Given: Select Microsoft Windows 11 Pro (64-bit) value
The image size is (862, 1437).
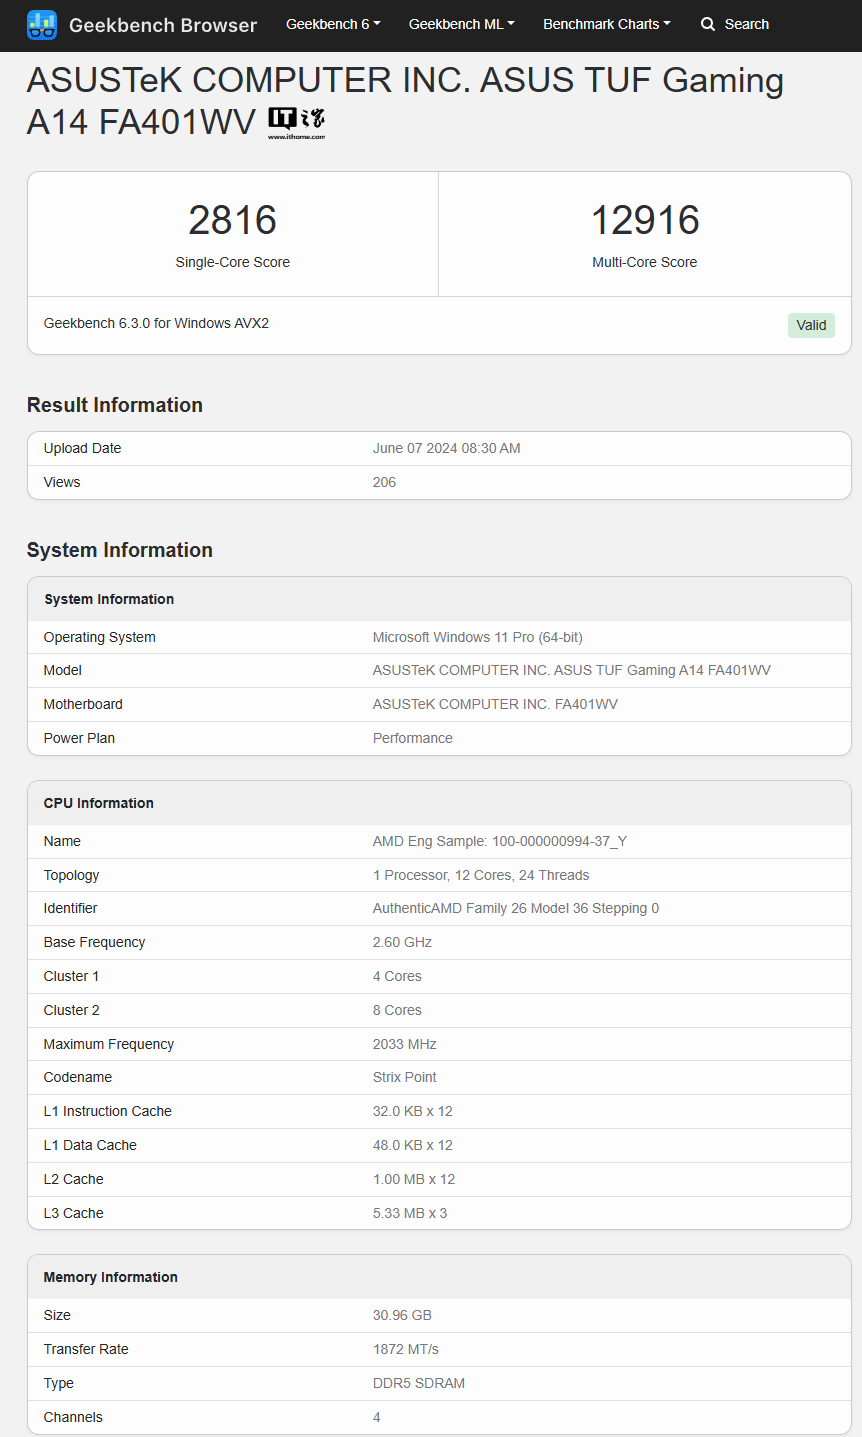Looking at the screenshot, I should tap(478, 637).
